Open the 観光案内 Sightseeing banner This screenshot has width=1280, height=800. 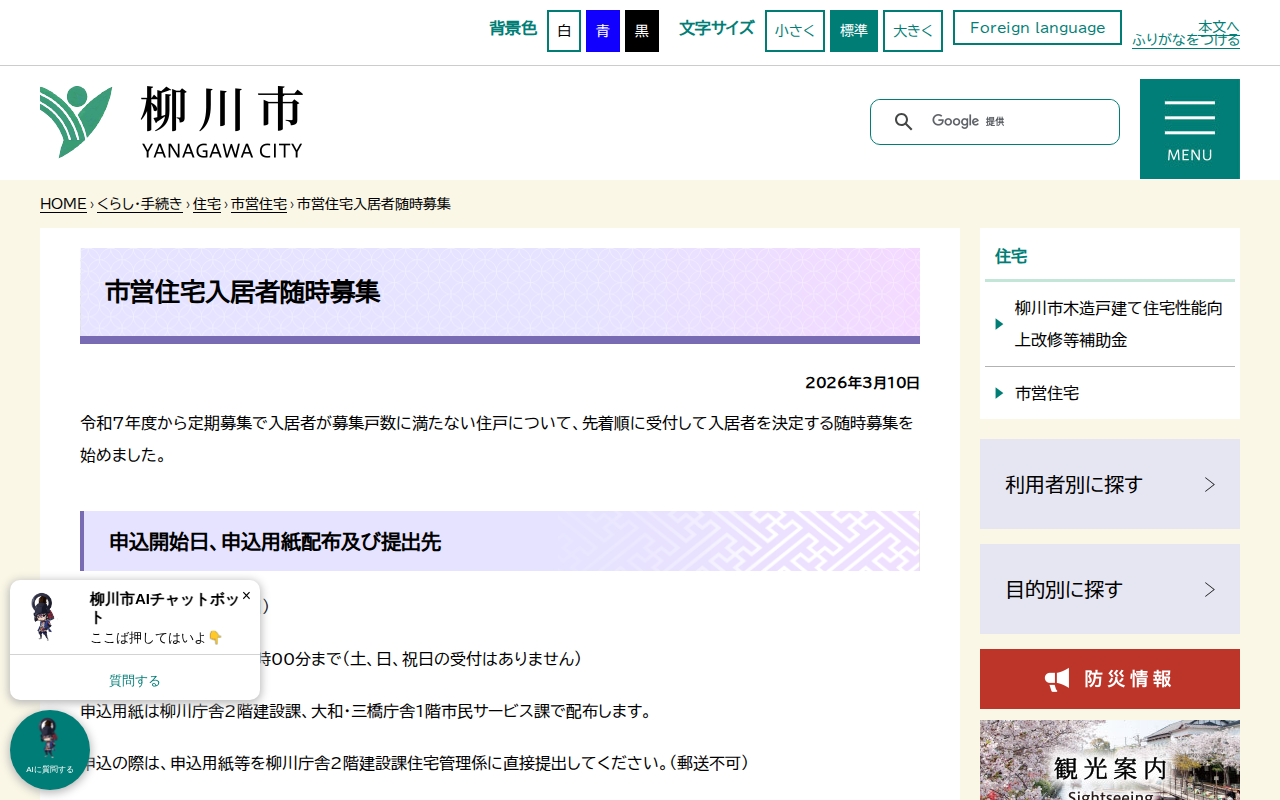(x=1110, y=760)
